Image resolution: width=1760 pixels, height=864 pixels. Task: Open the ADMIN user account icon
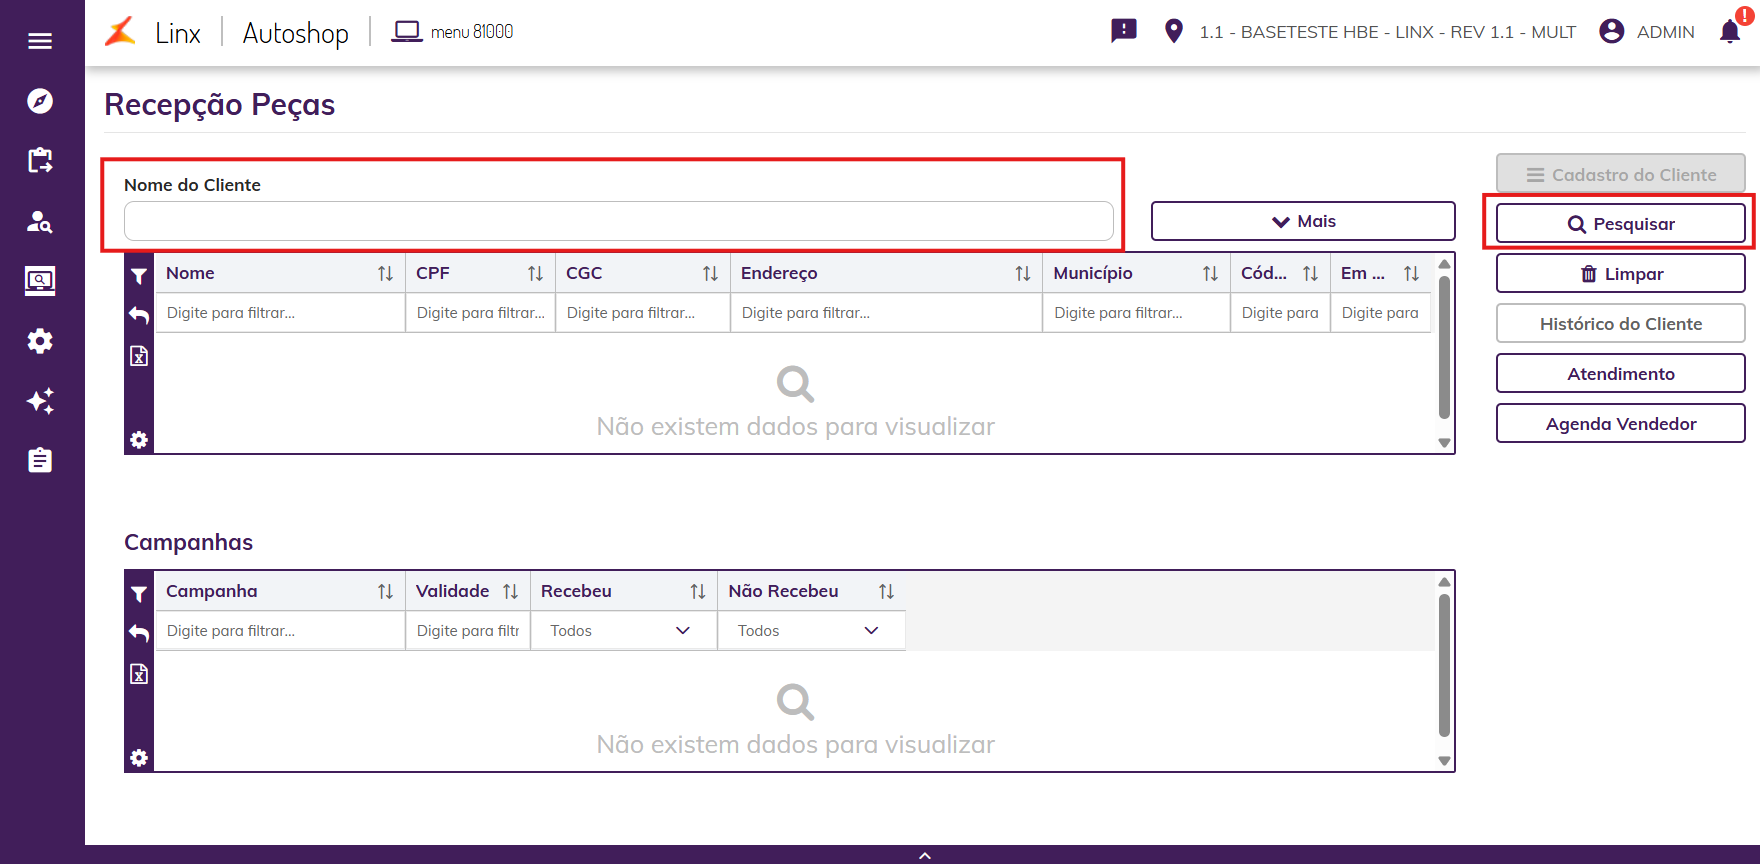1612,31
